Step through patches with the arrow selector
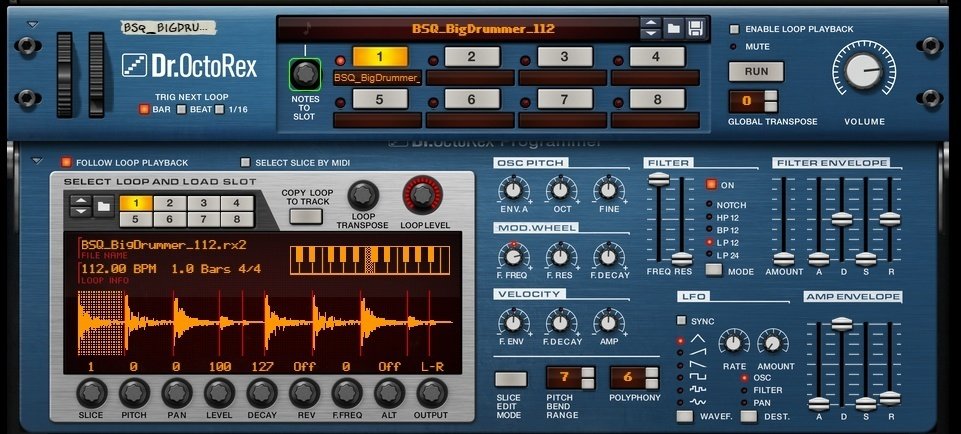961x434 pixels. point(650,28)
